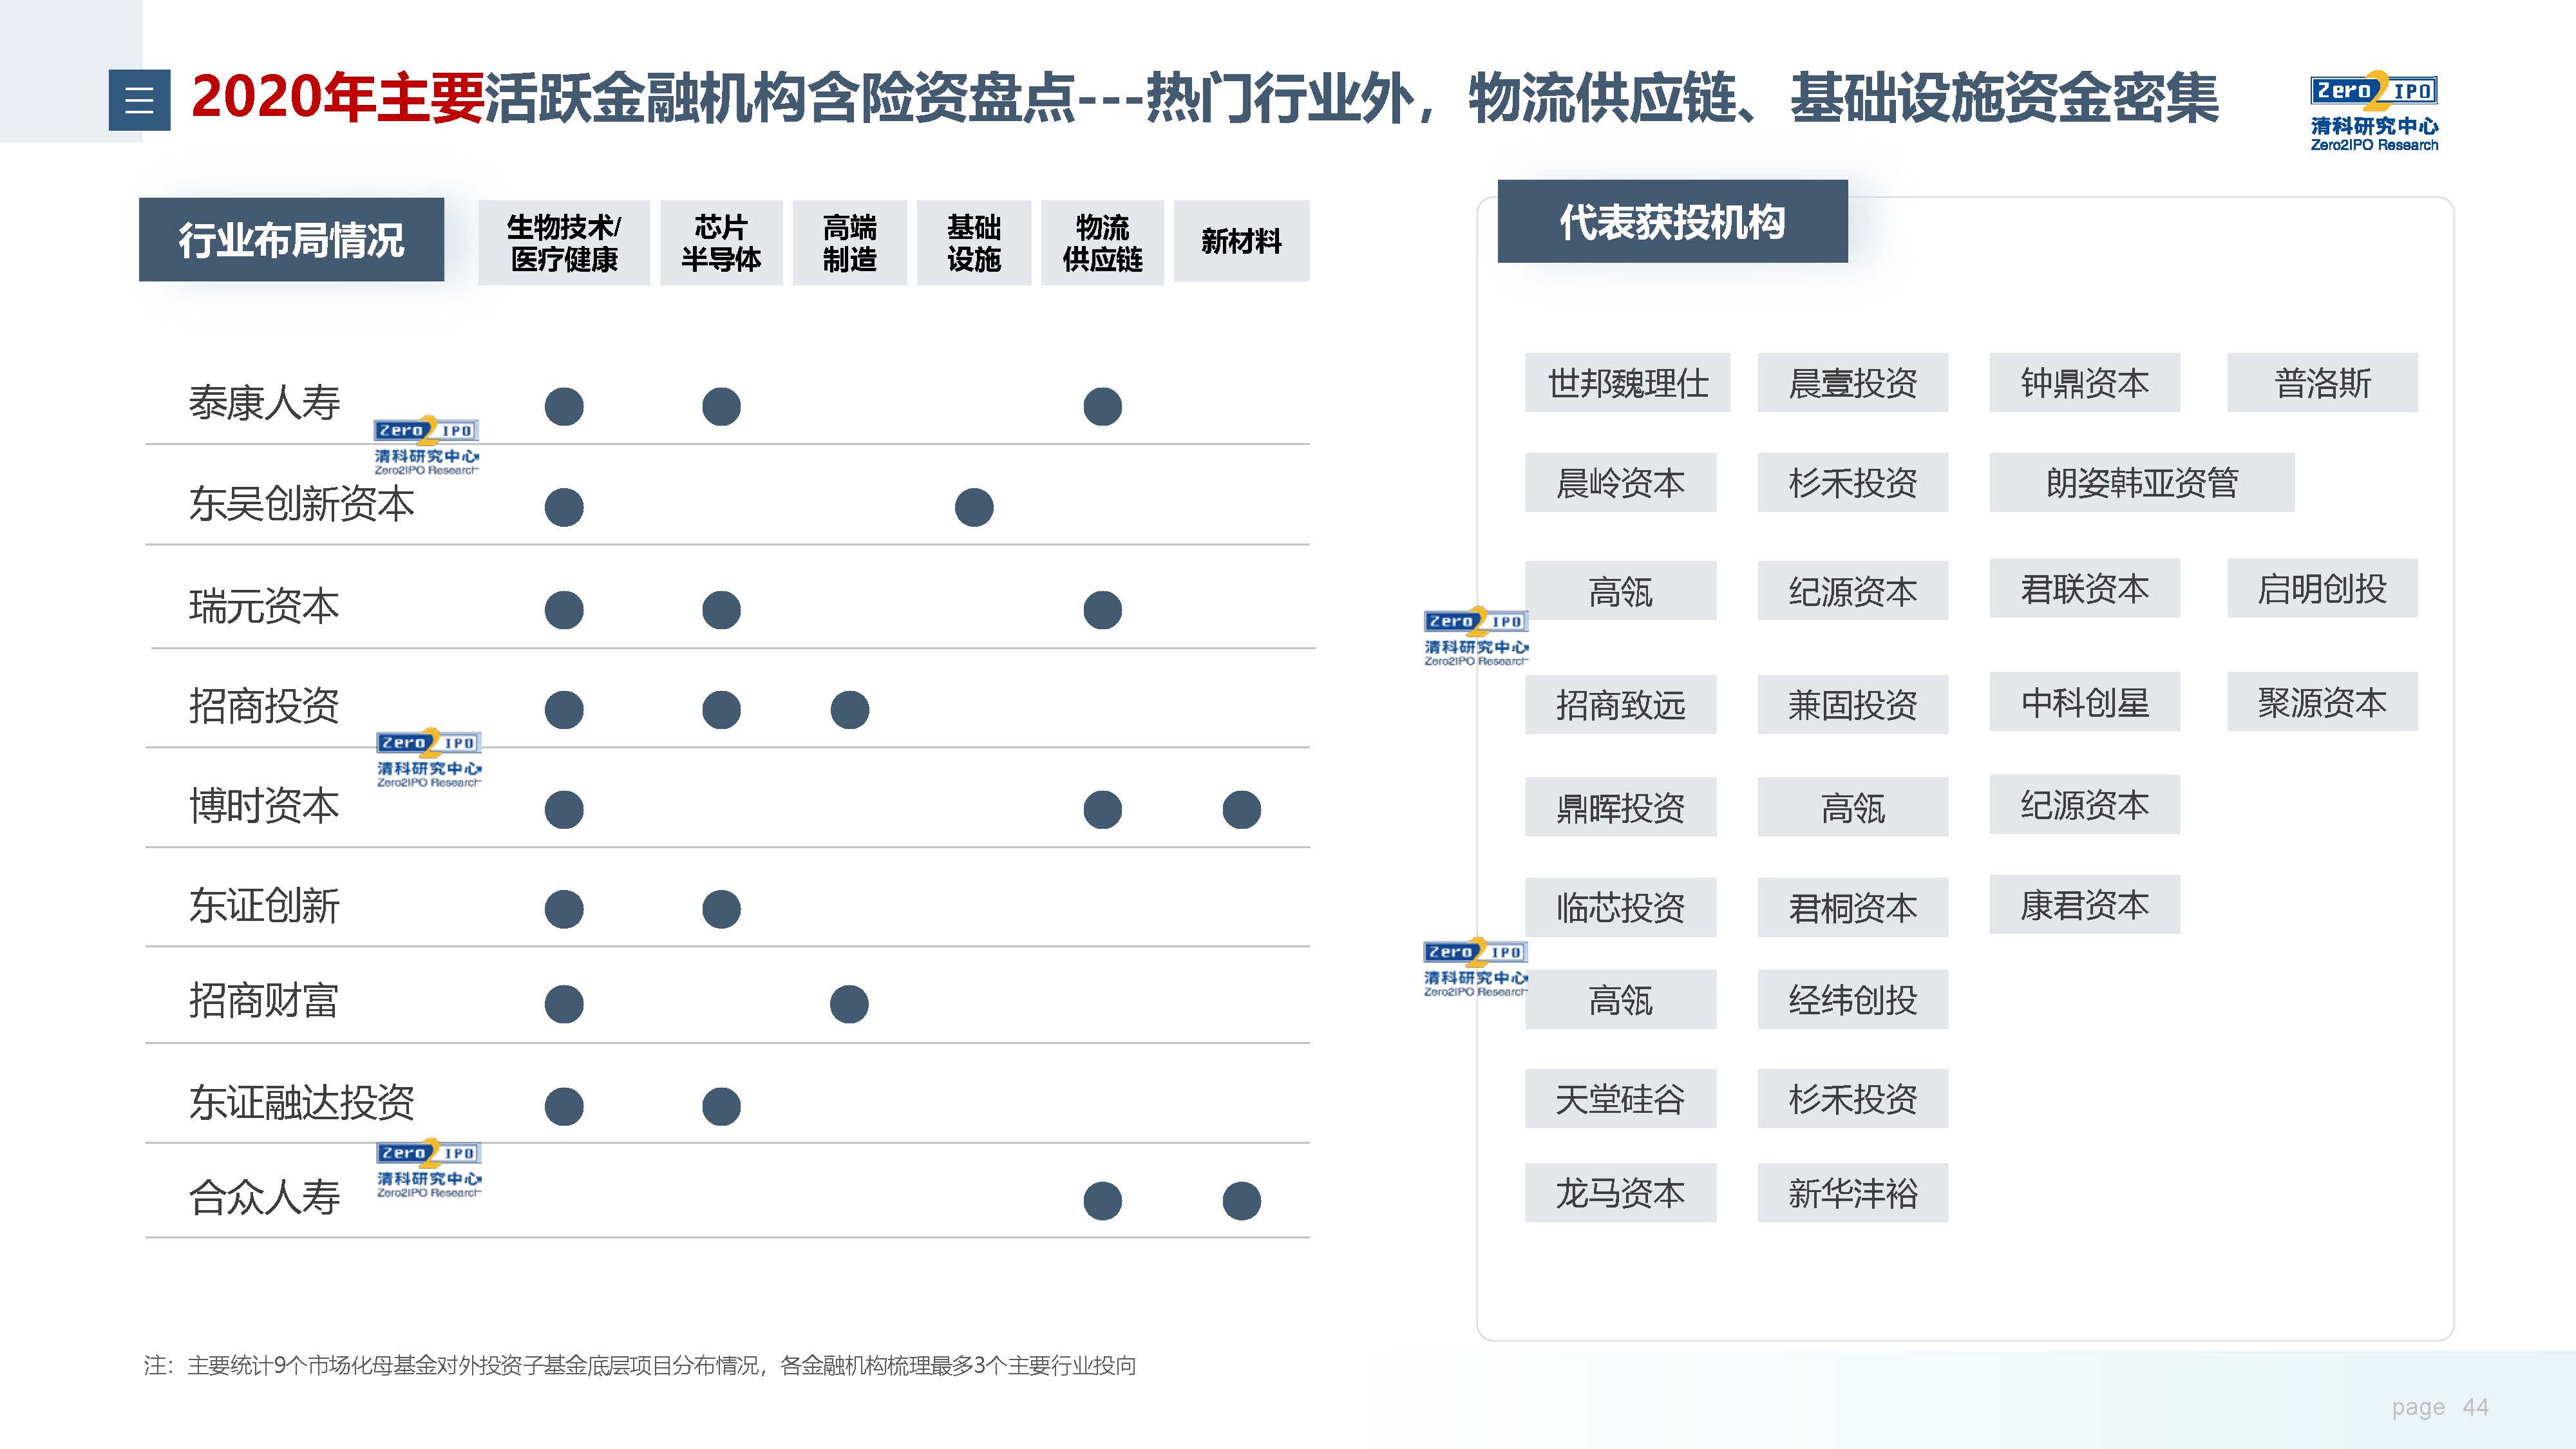The image size is (2576, 1449).
Task: Select the 生物技术/医疗健康 column header
Action: [564, 243]
